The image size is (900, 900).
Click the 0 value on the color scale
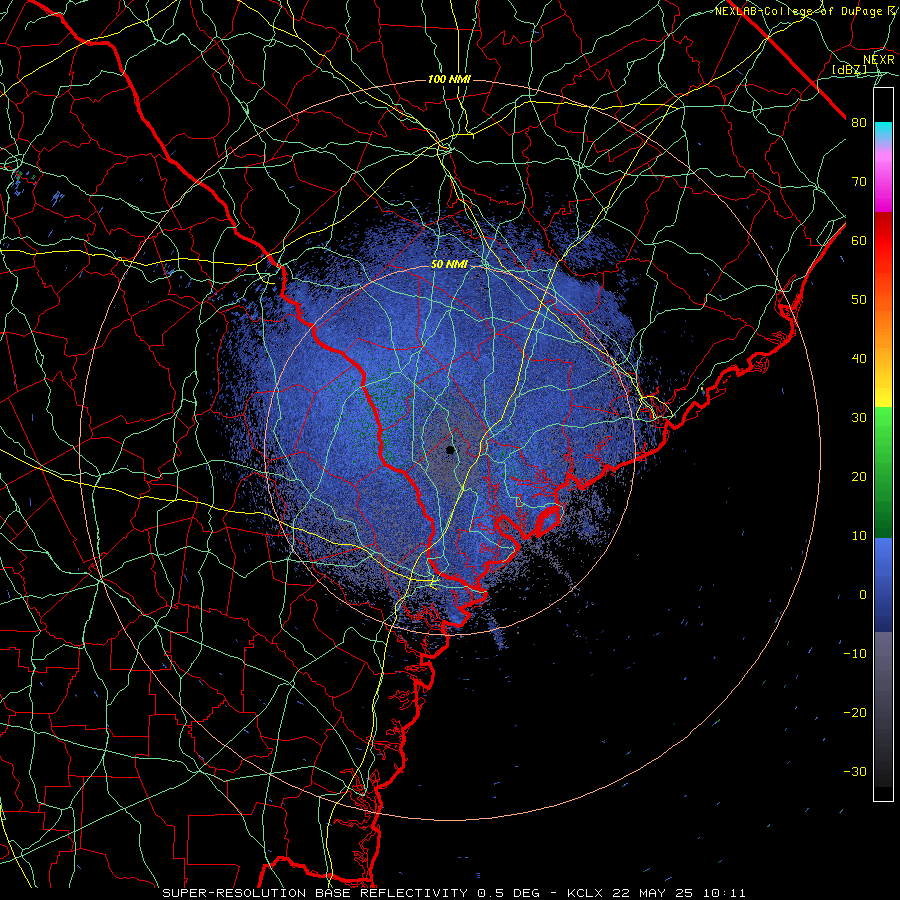pyautogui.click(x=863, y=595)
